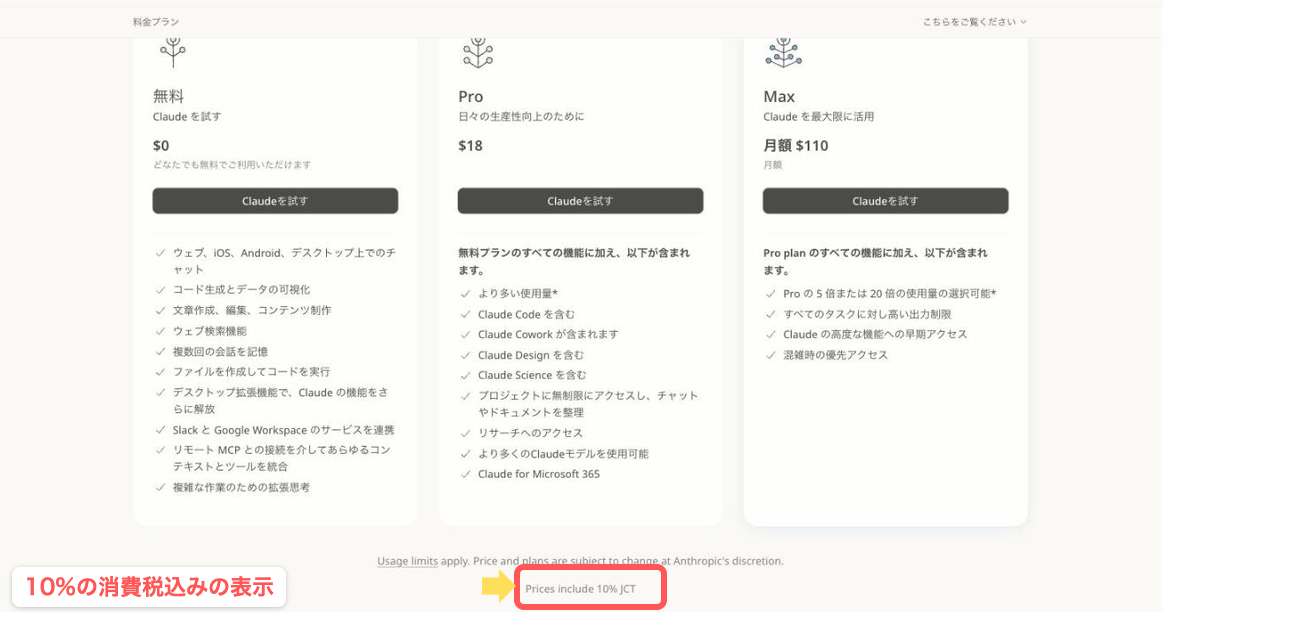Click the Claudeを試す button under 無料 plan
Image resolution: width=1290 pixels, height=626 pixels.
(275, 201)
